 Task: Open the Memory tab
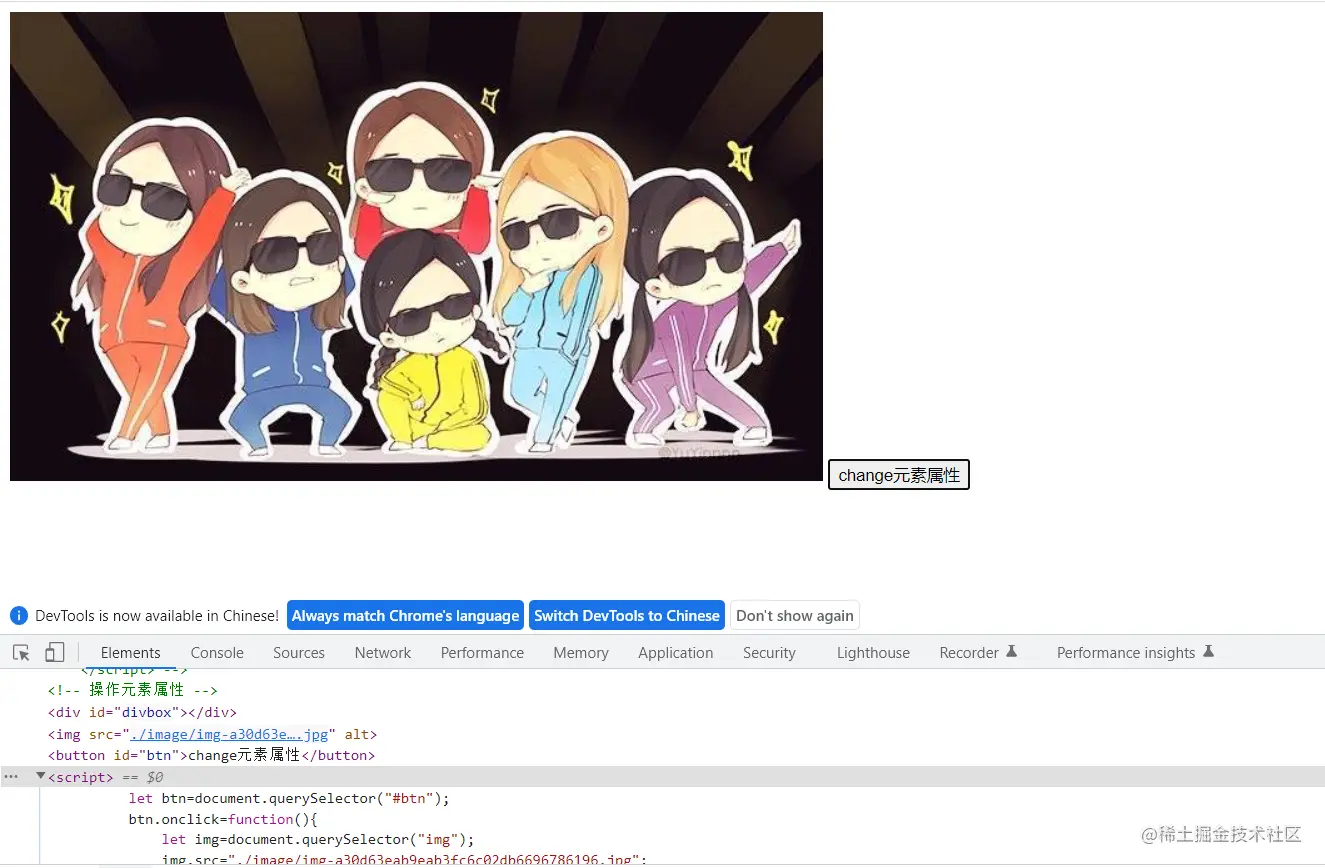[581, 653]
